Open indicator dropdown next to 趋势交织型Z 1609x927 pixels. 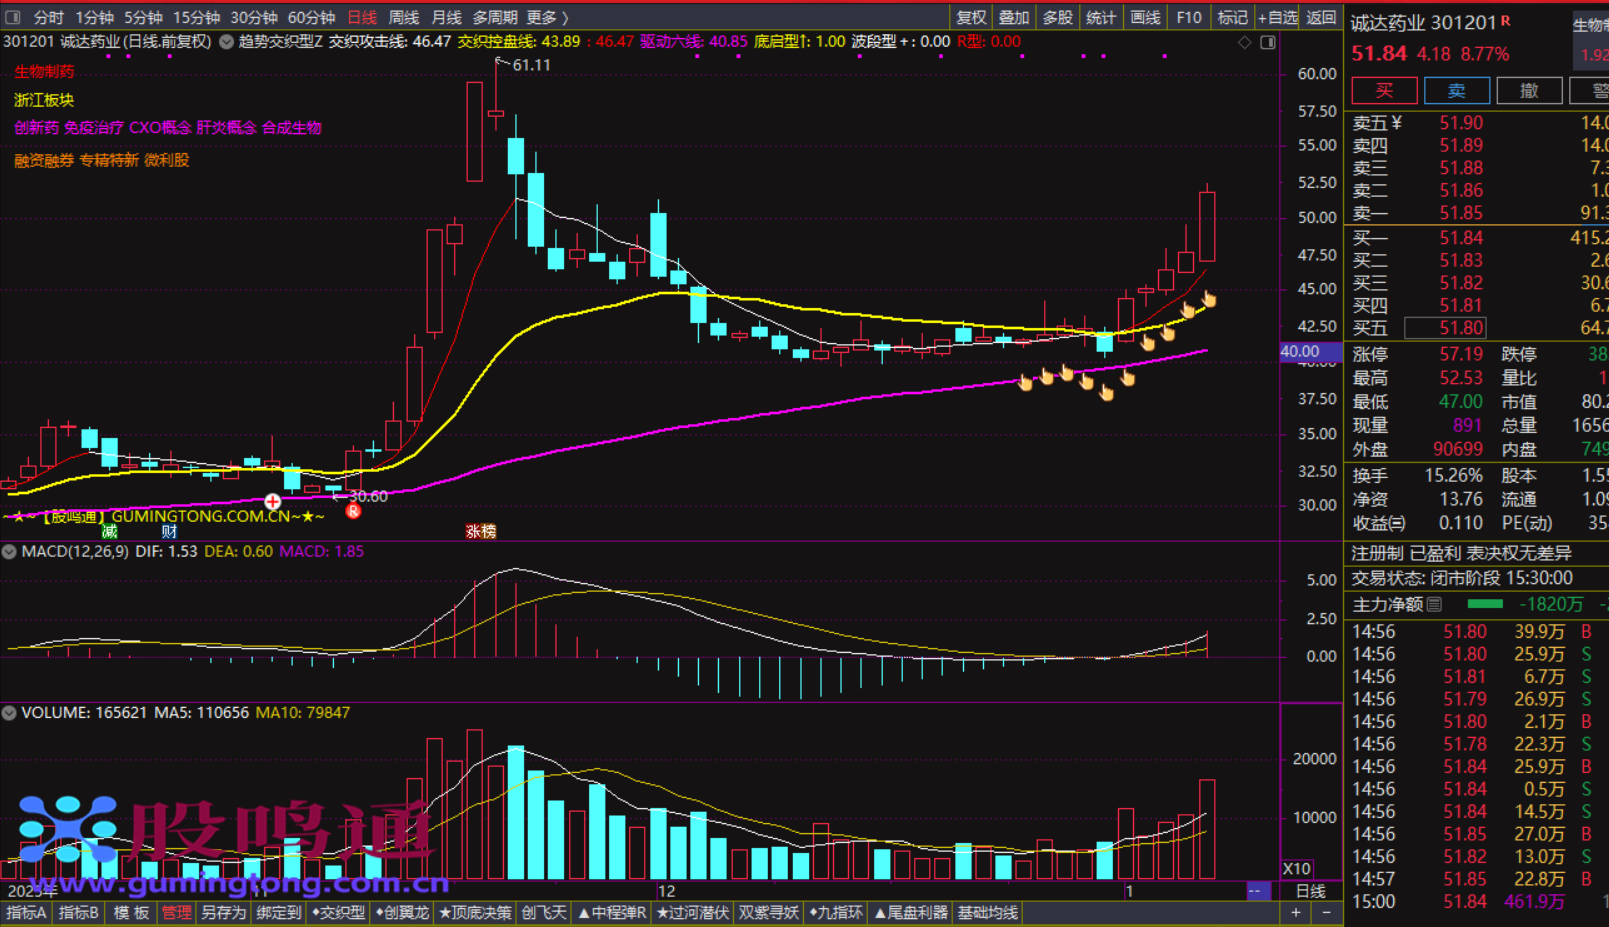[227, 42]
